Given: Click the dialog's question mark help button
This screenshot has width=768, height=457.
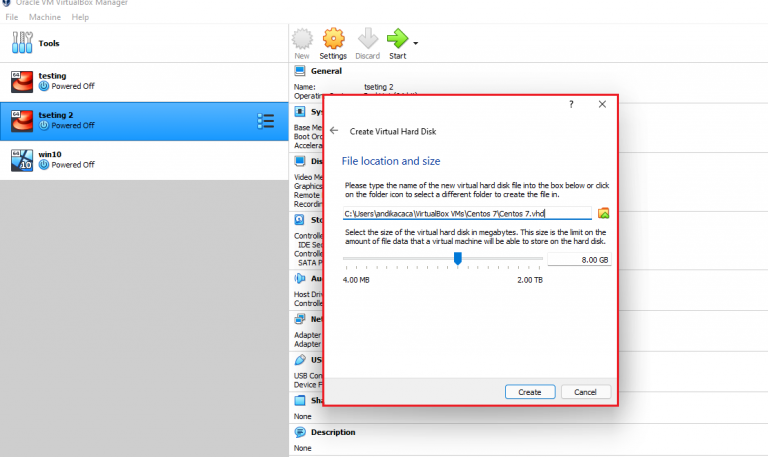Looking at the screenshot, I should (x=571, y=104).
